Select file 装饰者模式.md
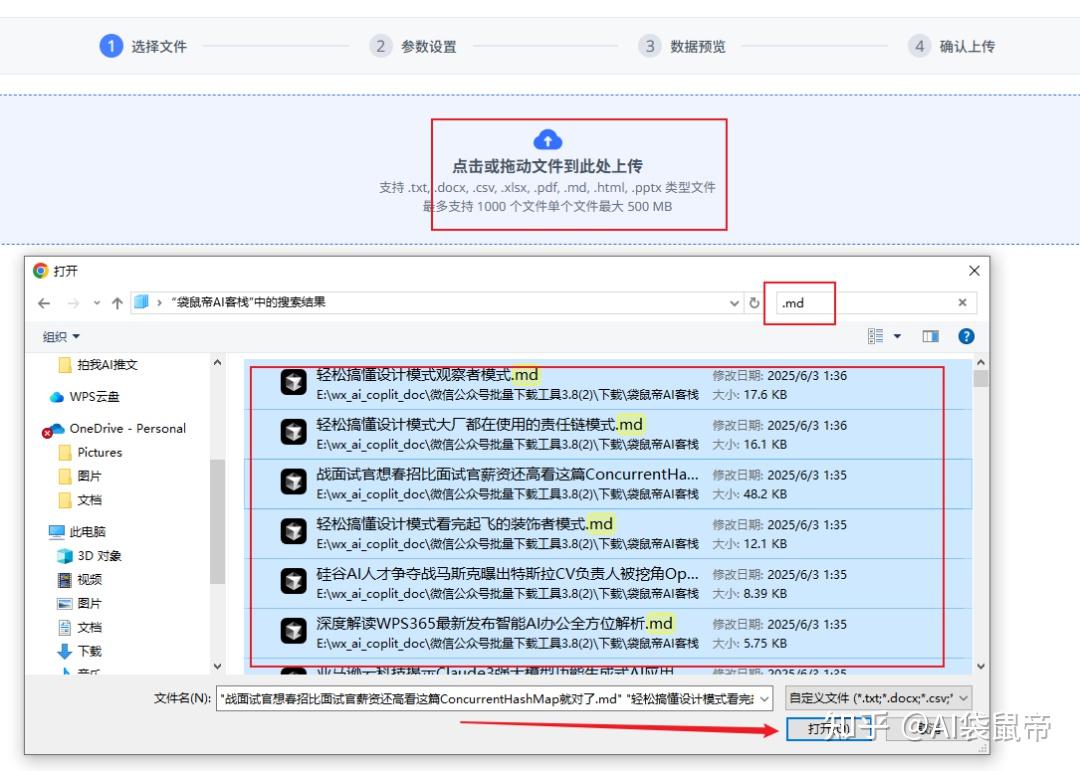The width and height of the screenshot is (1080, 771). pos(608,533)
